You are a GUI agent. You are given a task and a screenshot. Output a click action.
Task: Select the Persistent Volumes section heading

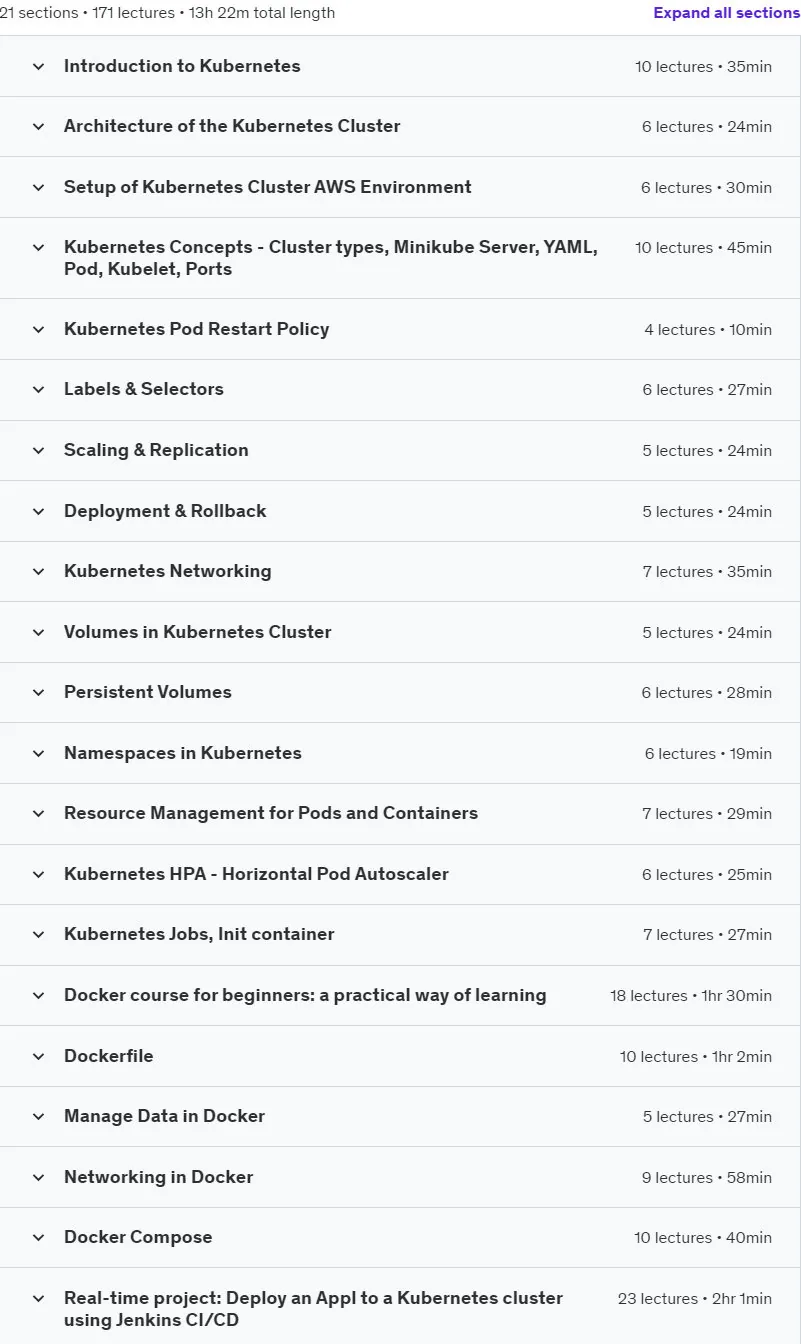click(147, 692)
